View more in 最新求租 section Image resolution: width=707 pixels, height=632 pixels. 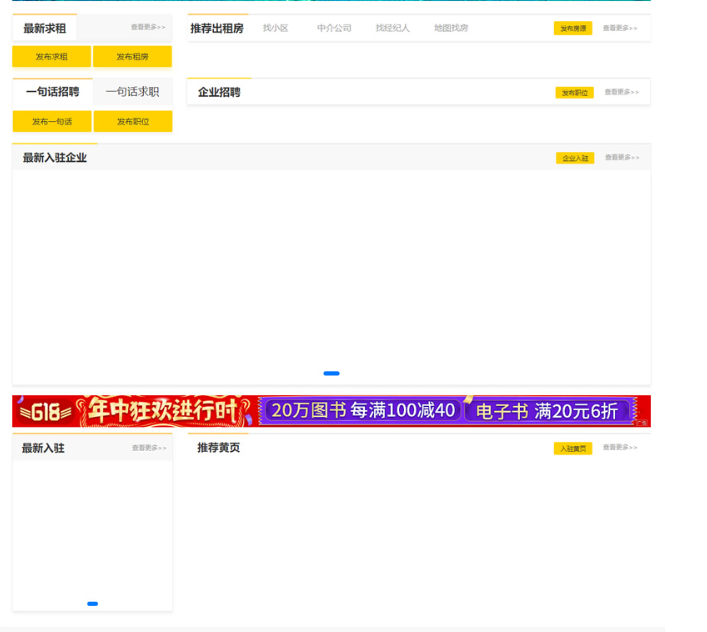pyautogui.click(x=148, y=27)
